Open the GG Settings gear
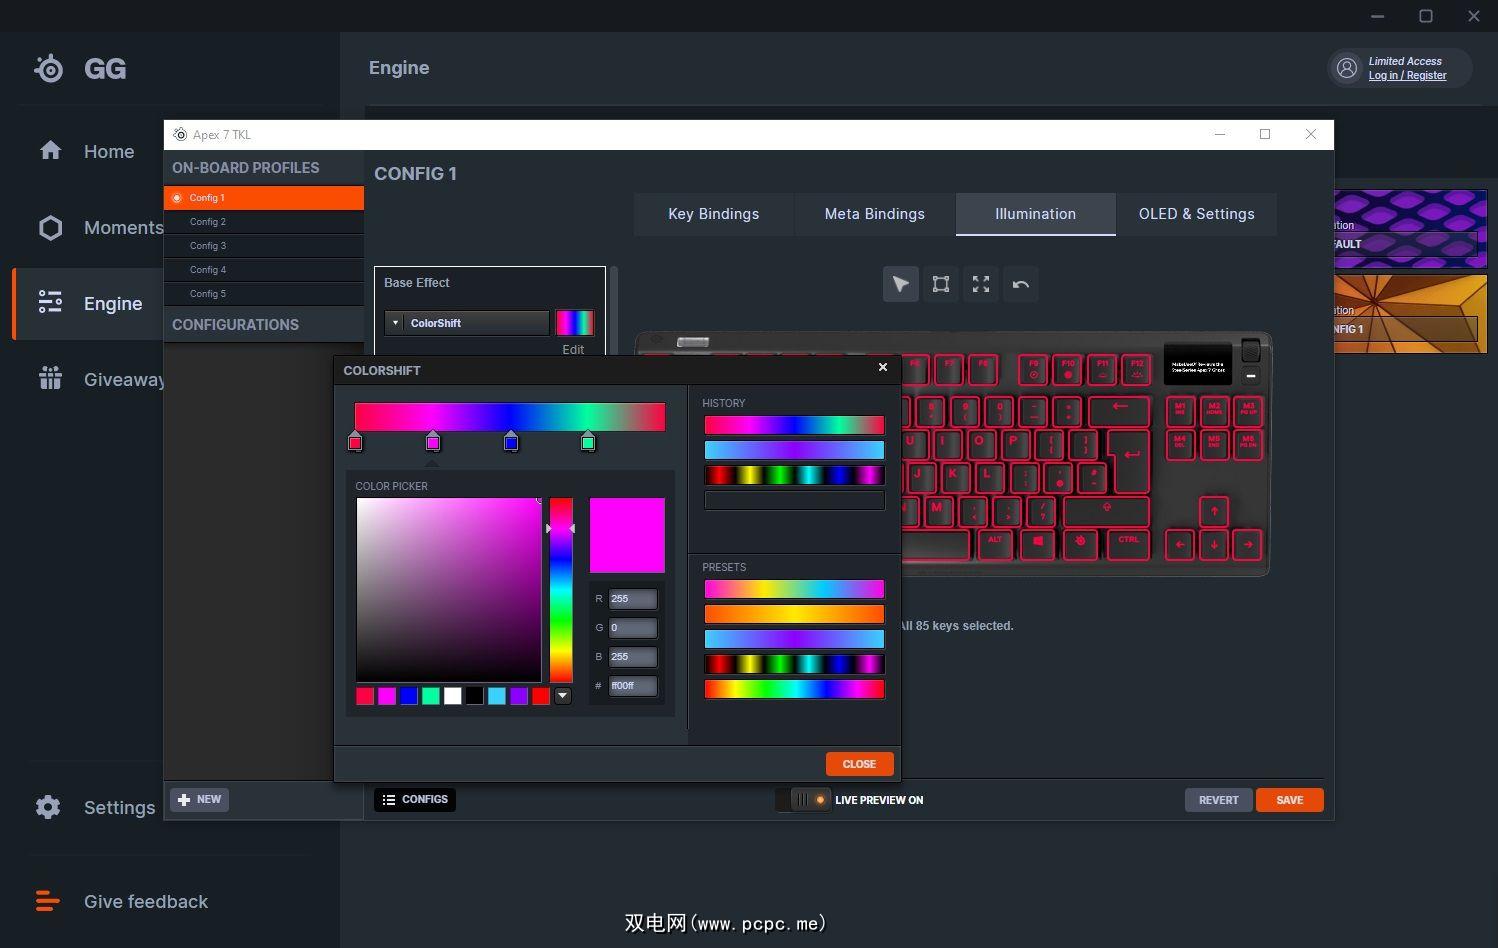Screen dimensions: 1498x948 tap(48, 807)
